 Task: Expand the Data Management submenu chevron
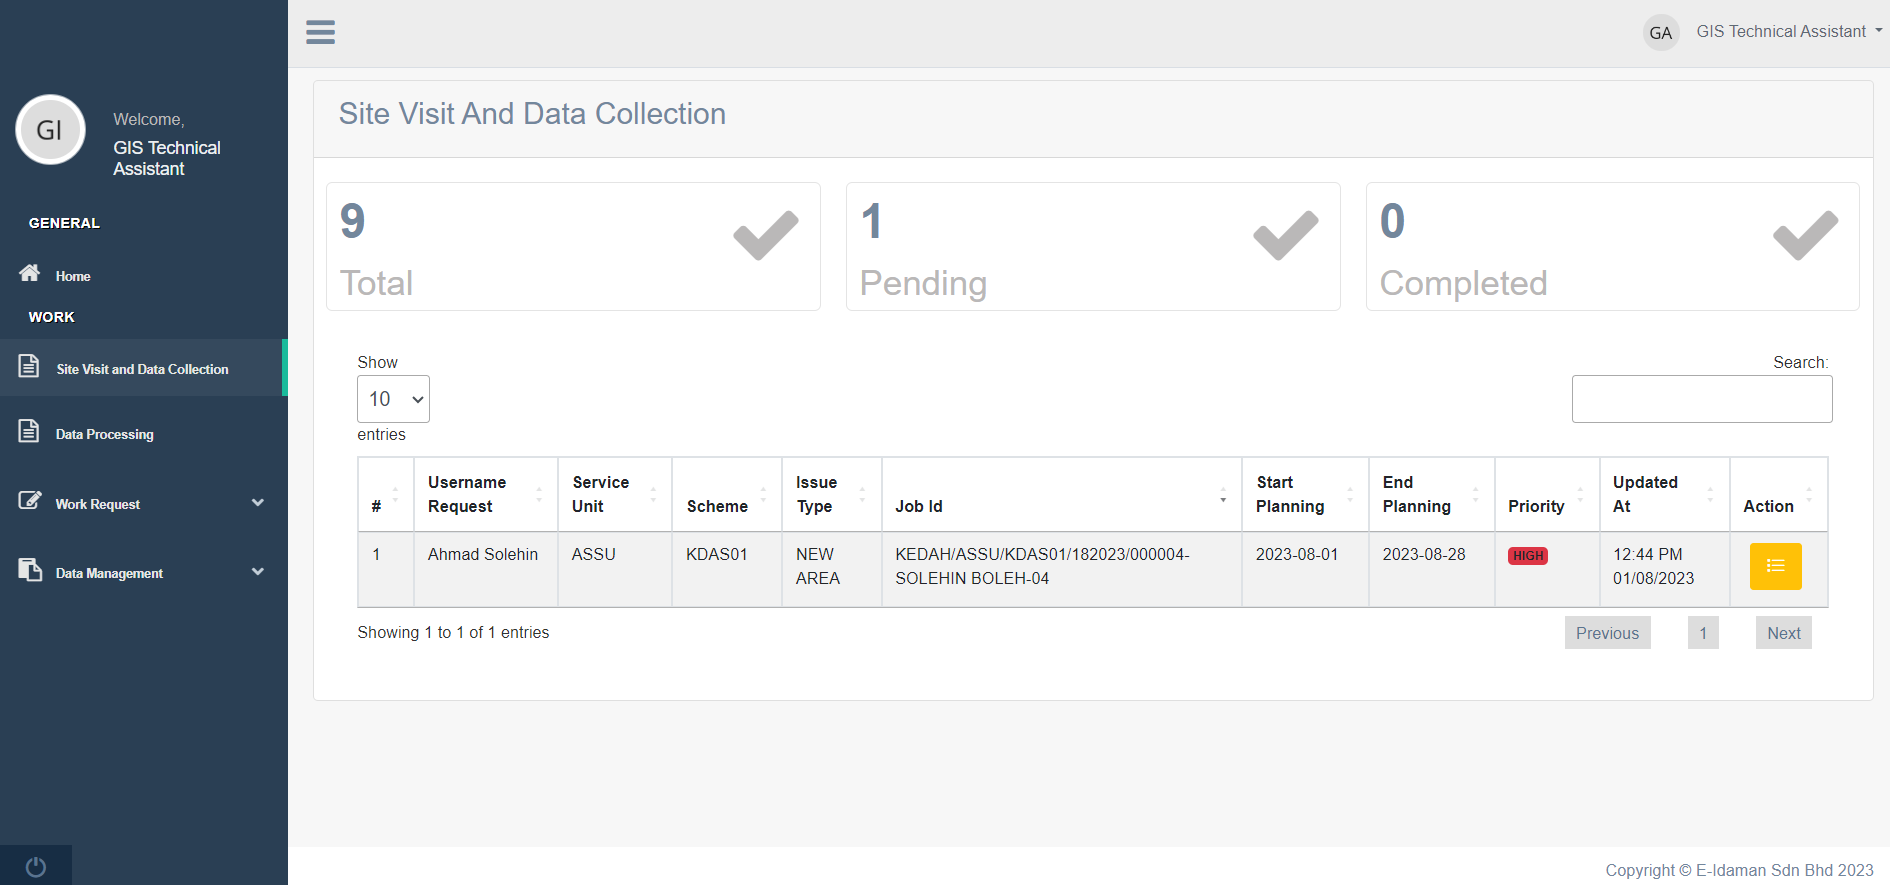[x=258, y=572]
